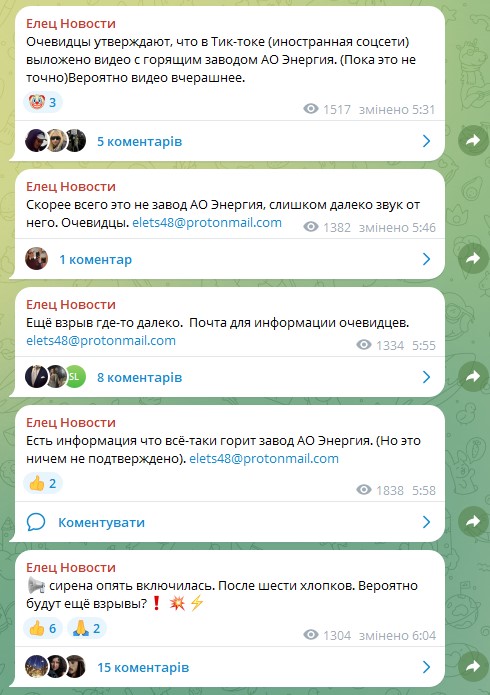The width and height of the screenshot is (490, 695).
Task: Forward the post timed 5:58
Action: (473, 521)
